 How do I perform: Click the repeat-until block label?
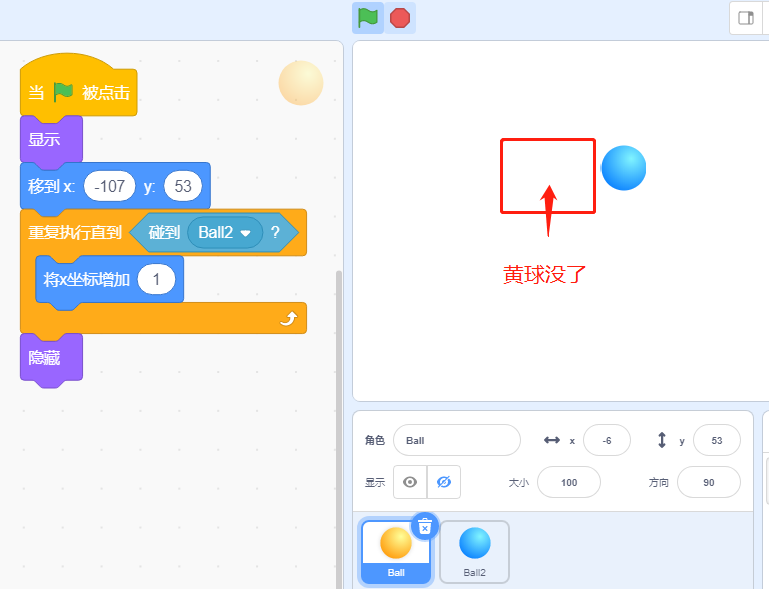point(75,232)
